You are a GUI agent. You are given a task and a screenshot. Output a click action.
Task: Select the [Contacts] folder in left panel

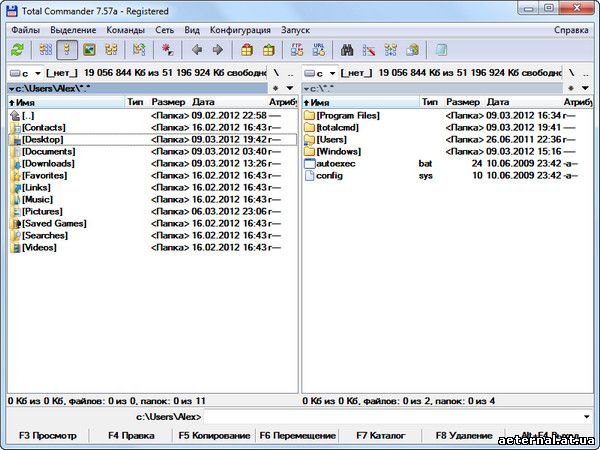pyautogui.click(x=152, y=127)
